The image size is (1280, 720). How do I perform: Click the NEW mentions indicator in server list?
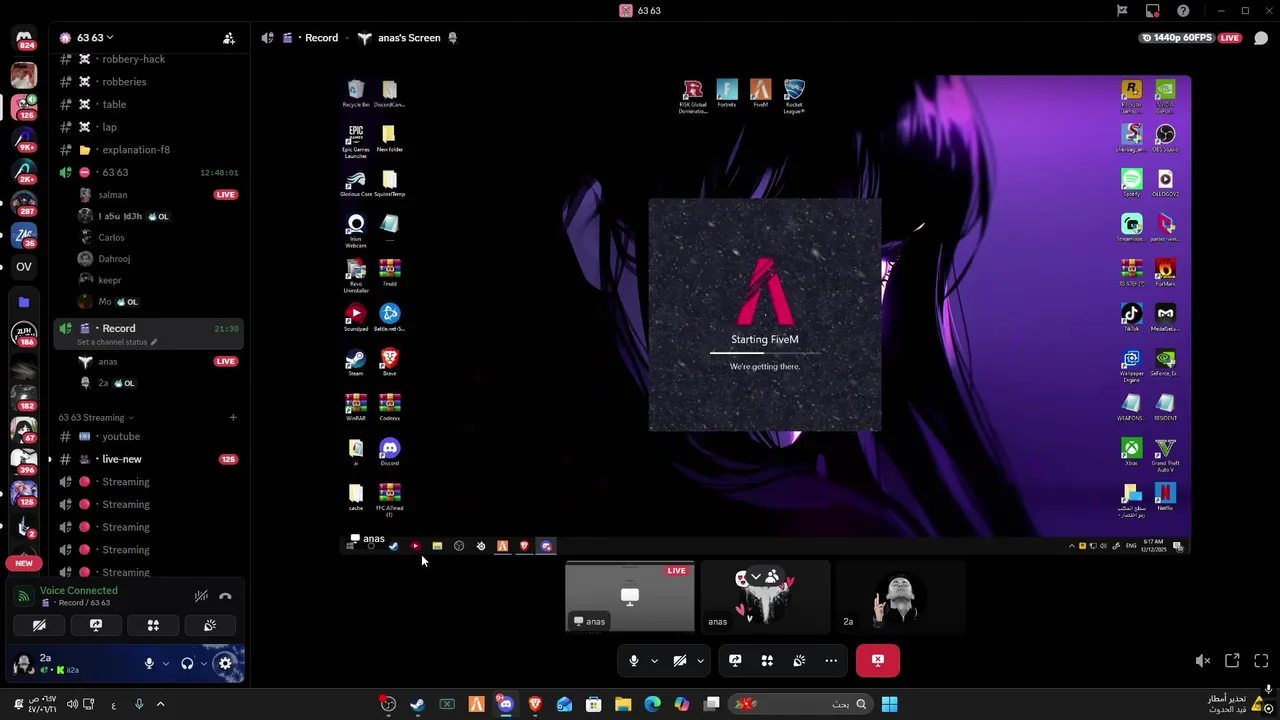(x=24, y=563)
